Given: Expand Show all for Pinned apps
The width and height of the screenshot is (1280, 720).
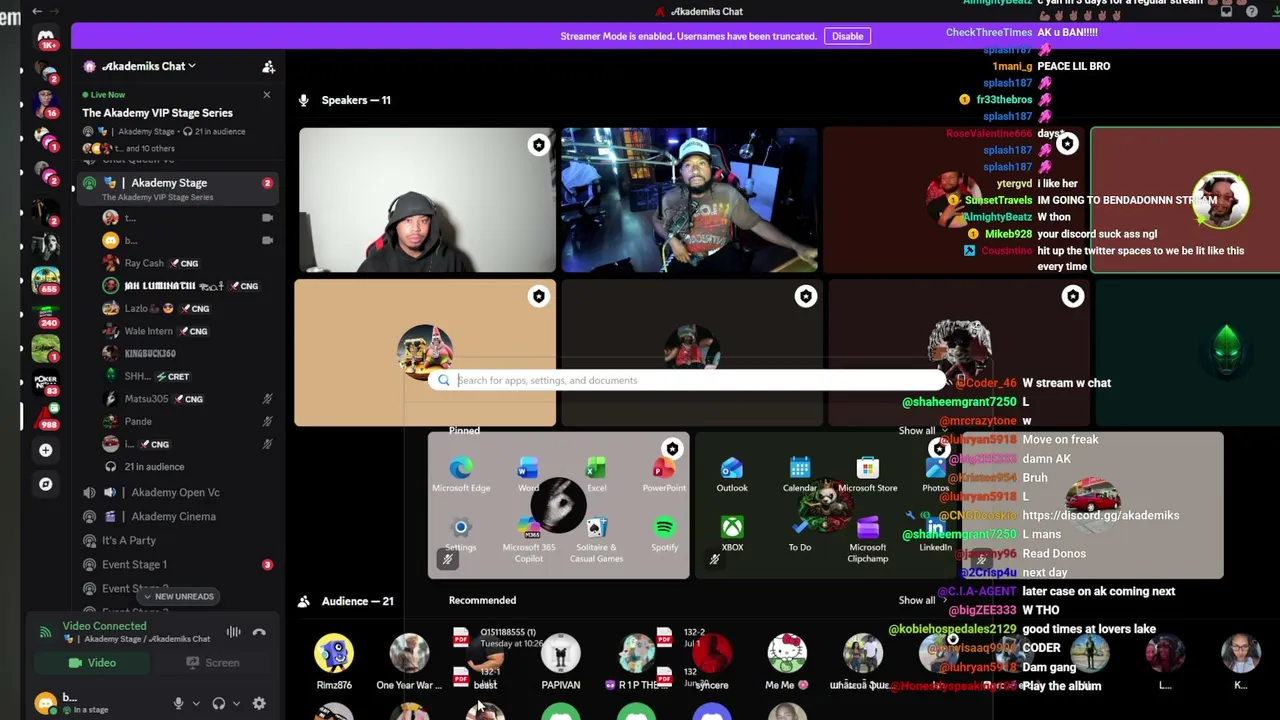Looking at the screenshot, I should [921, 430].
